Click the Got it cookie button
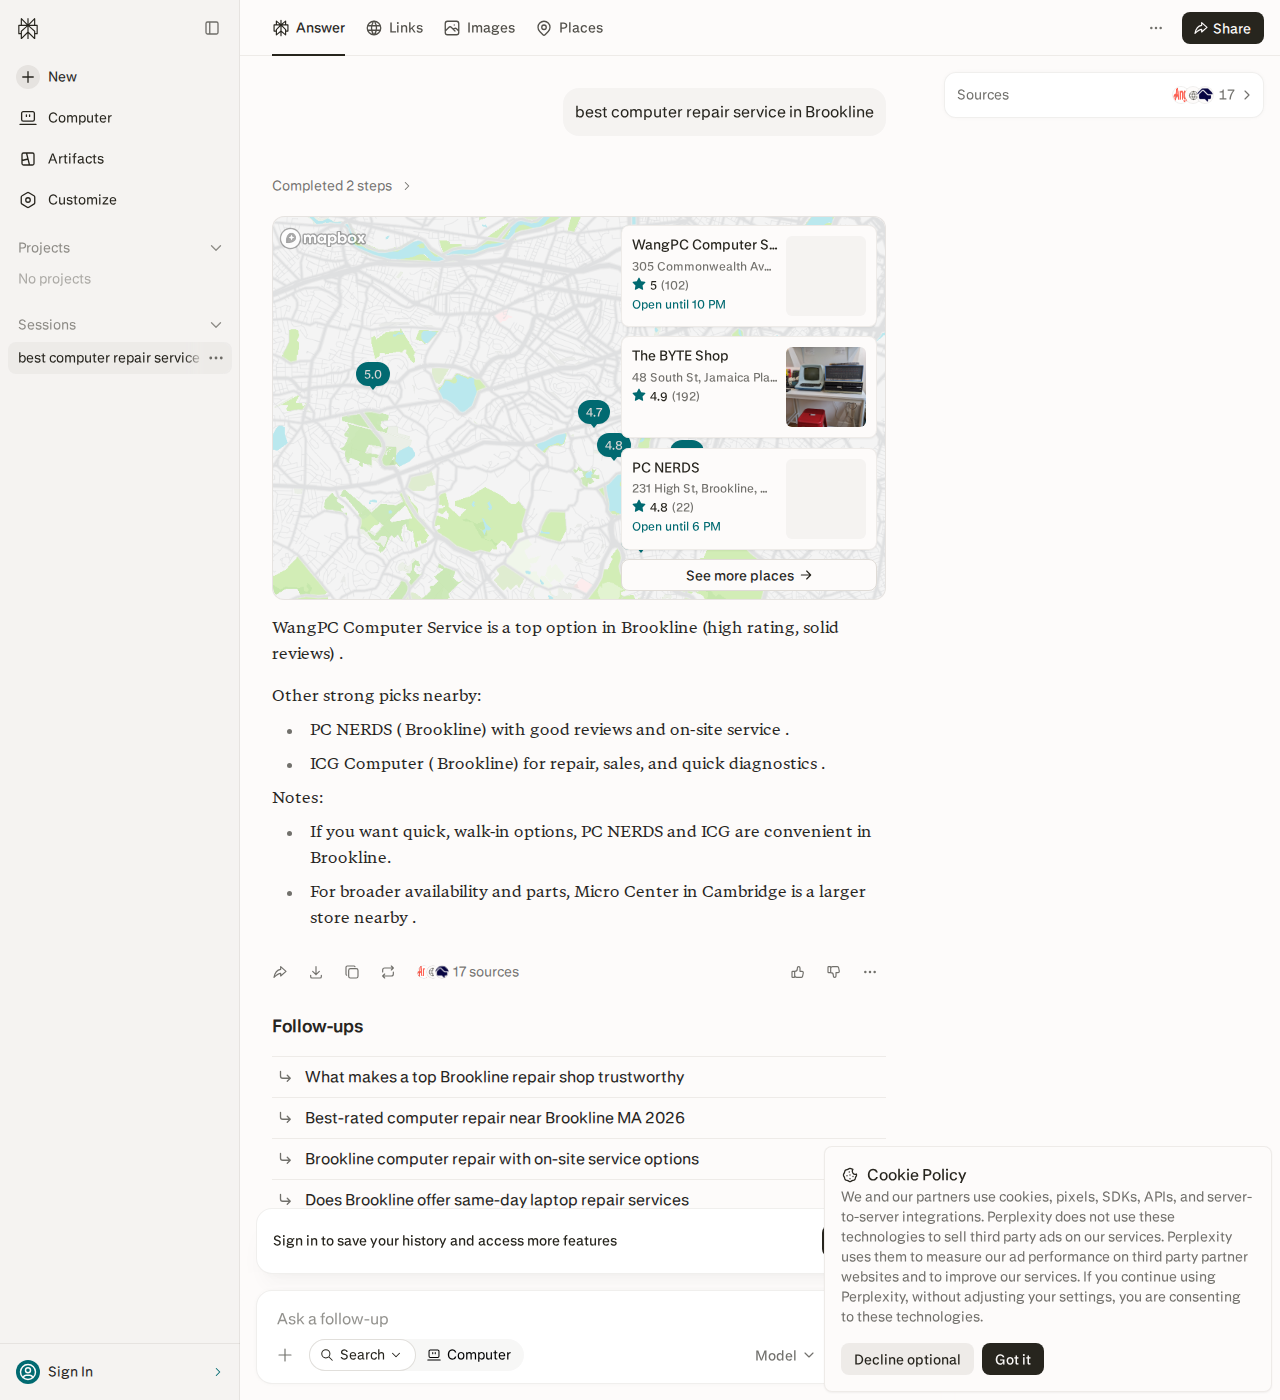 pos(1013,1359)
